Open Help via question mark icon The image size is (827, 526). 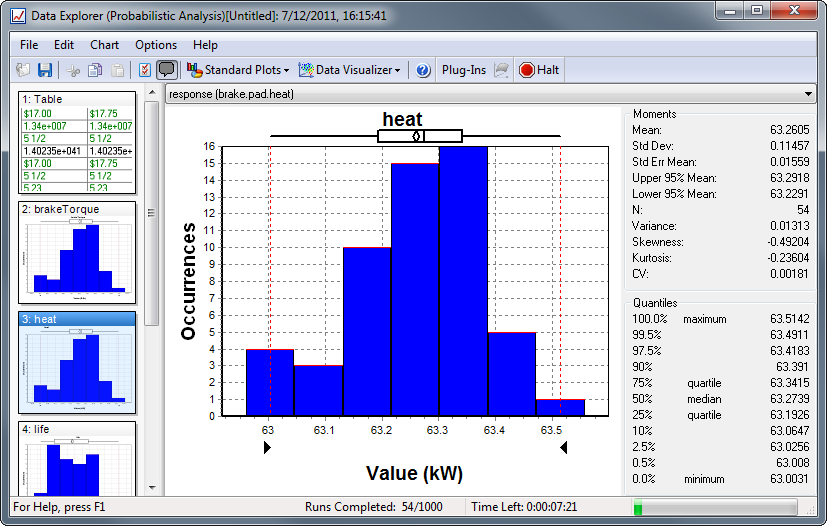[x=423, y=70]
